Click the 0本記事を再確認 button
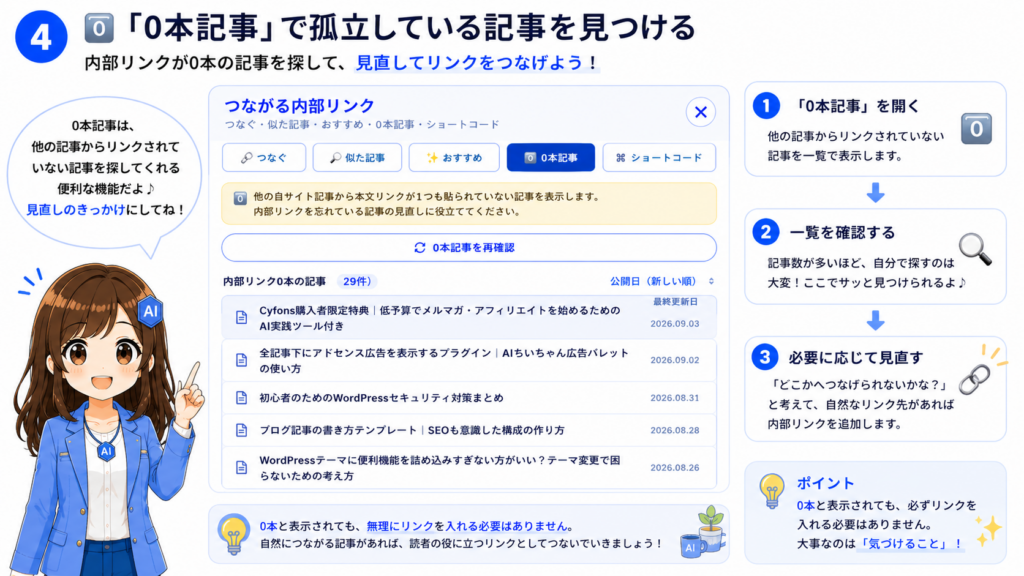The image size is (1024, 576). (469, 248)
